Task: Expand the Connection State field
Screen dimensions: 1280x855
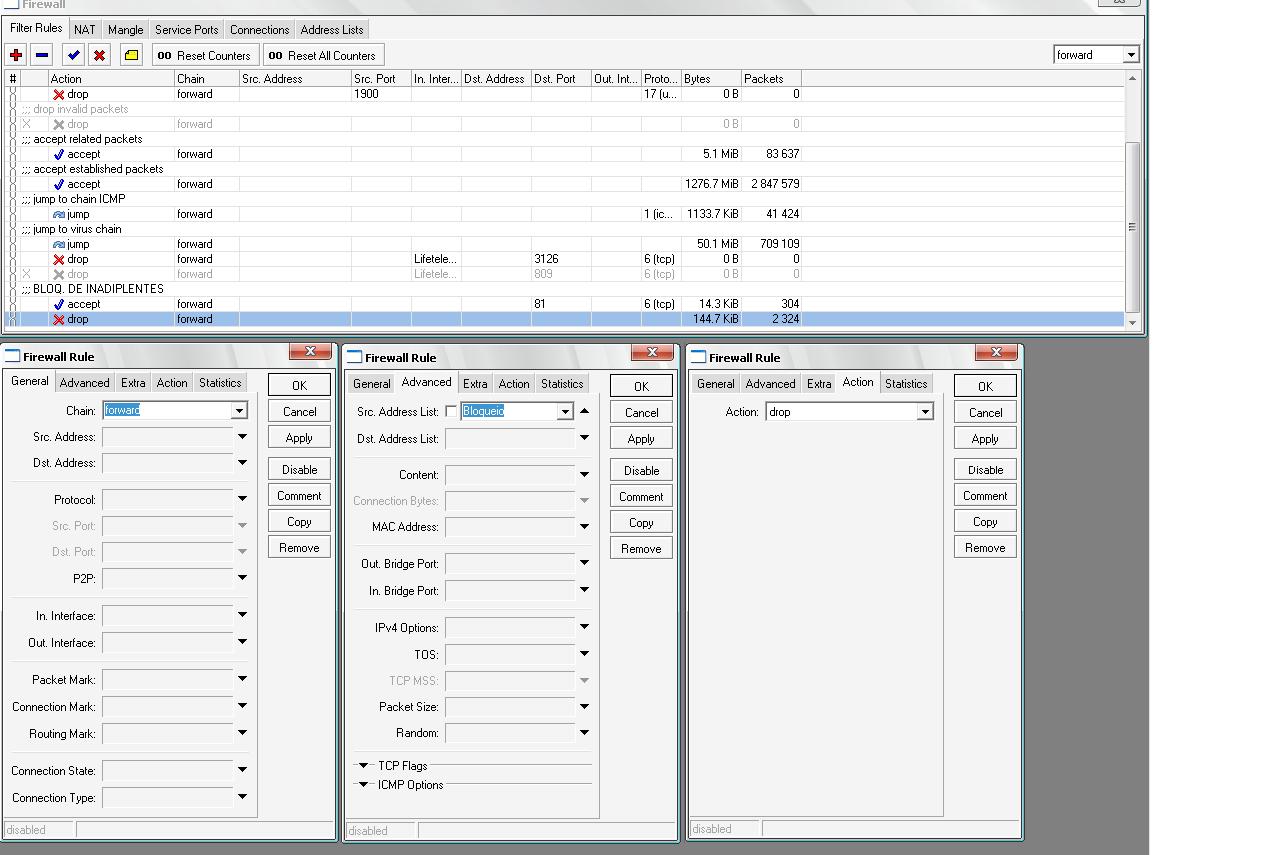Action: tap(242, 770)
